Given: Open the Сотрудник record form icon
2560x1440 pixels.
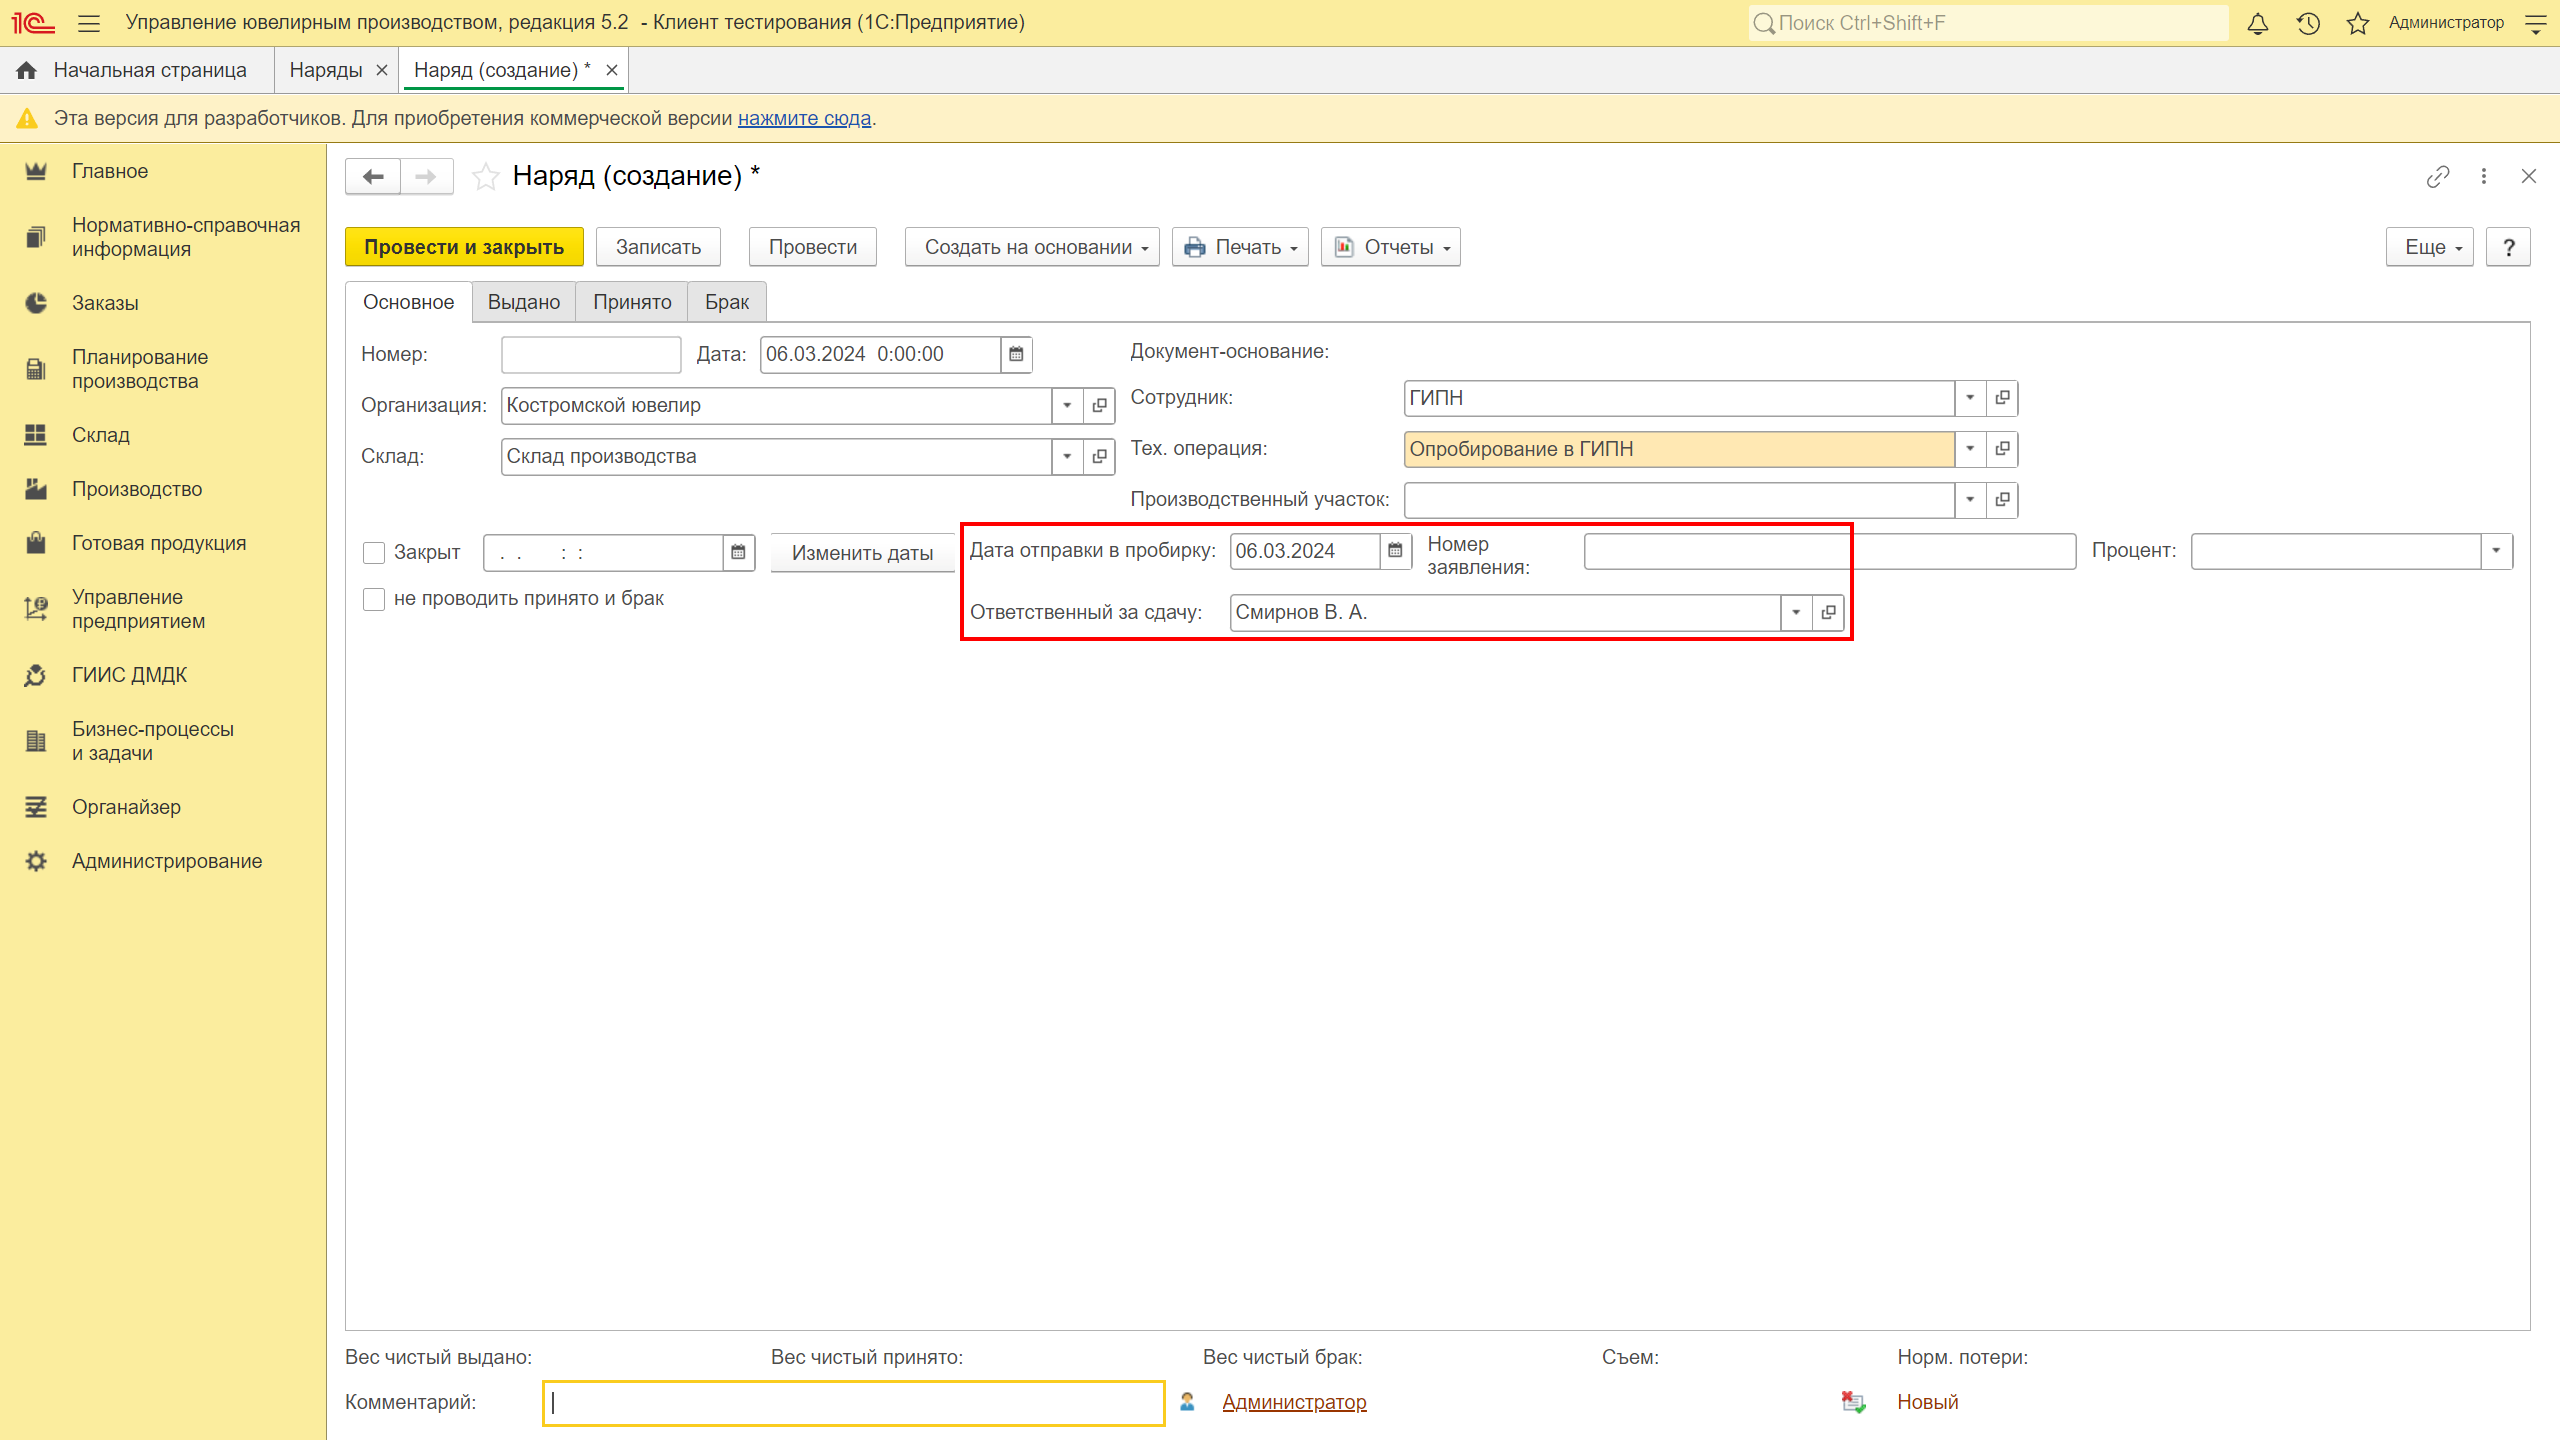Looking at the screenshot, I should (x=2002, y=398).
